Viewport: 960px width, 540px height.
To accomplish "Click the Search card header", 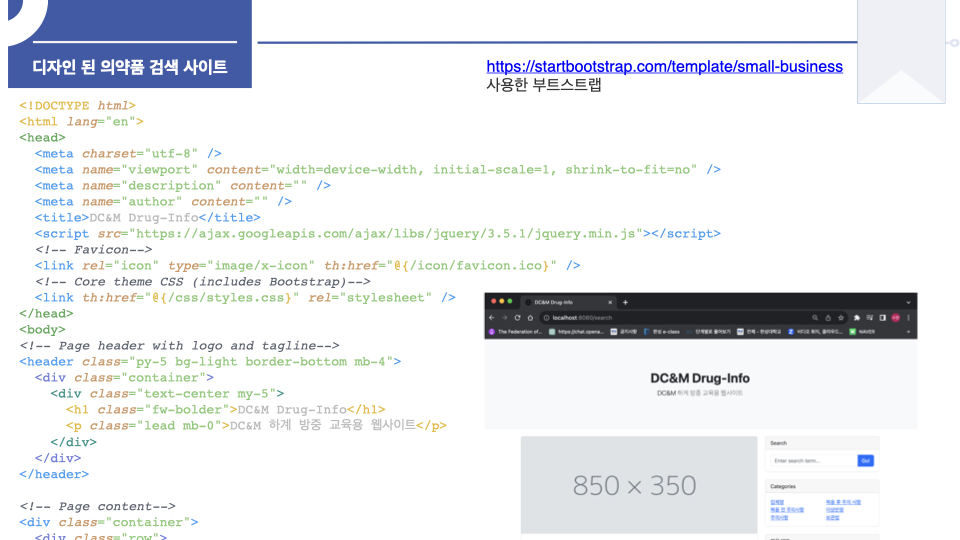I will coord(822,443).
